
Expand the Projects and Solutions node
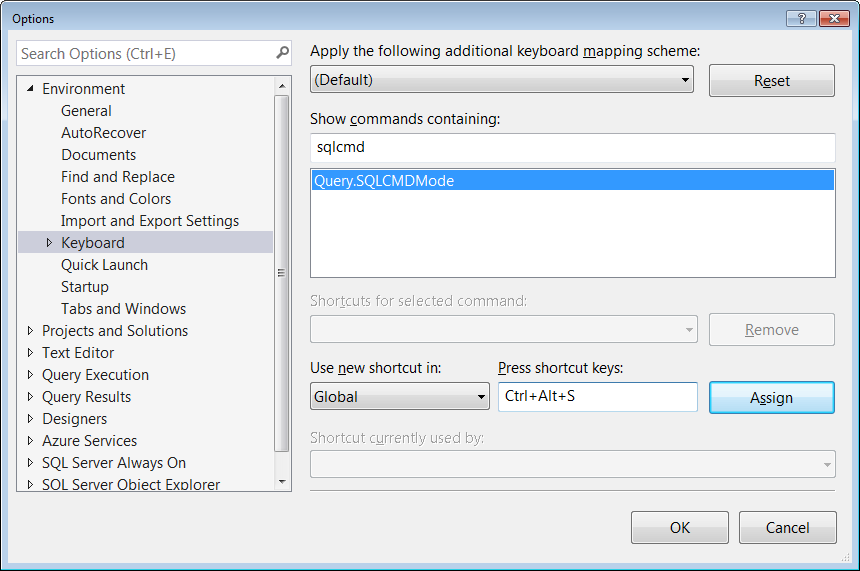(30, 331)
